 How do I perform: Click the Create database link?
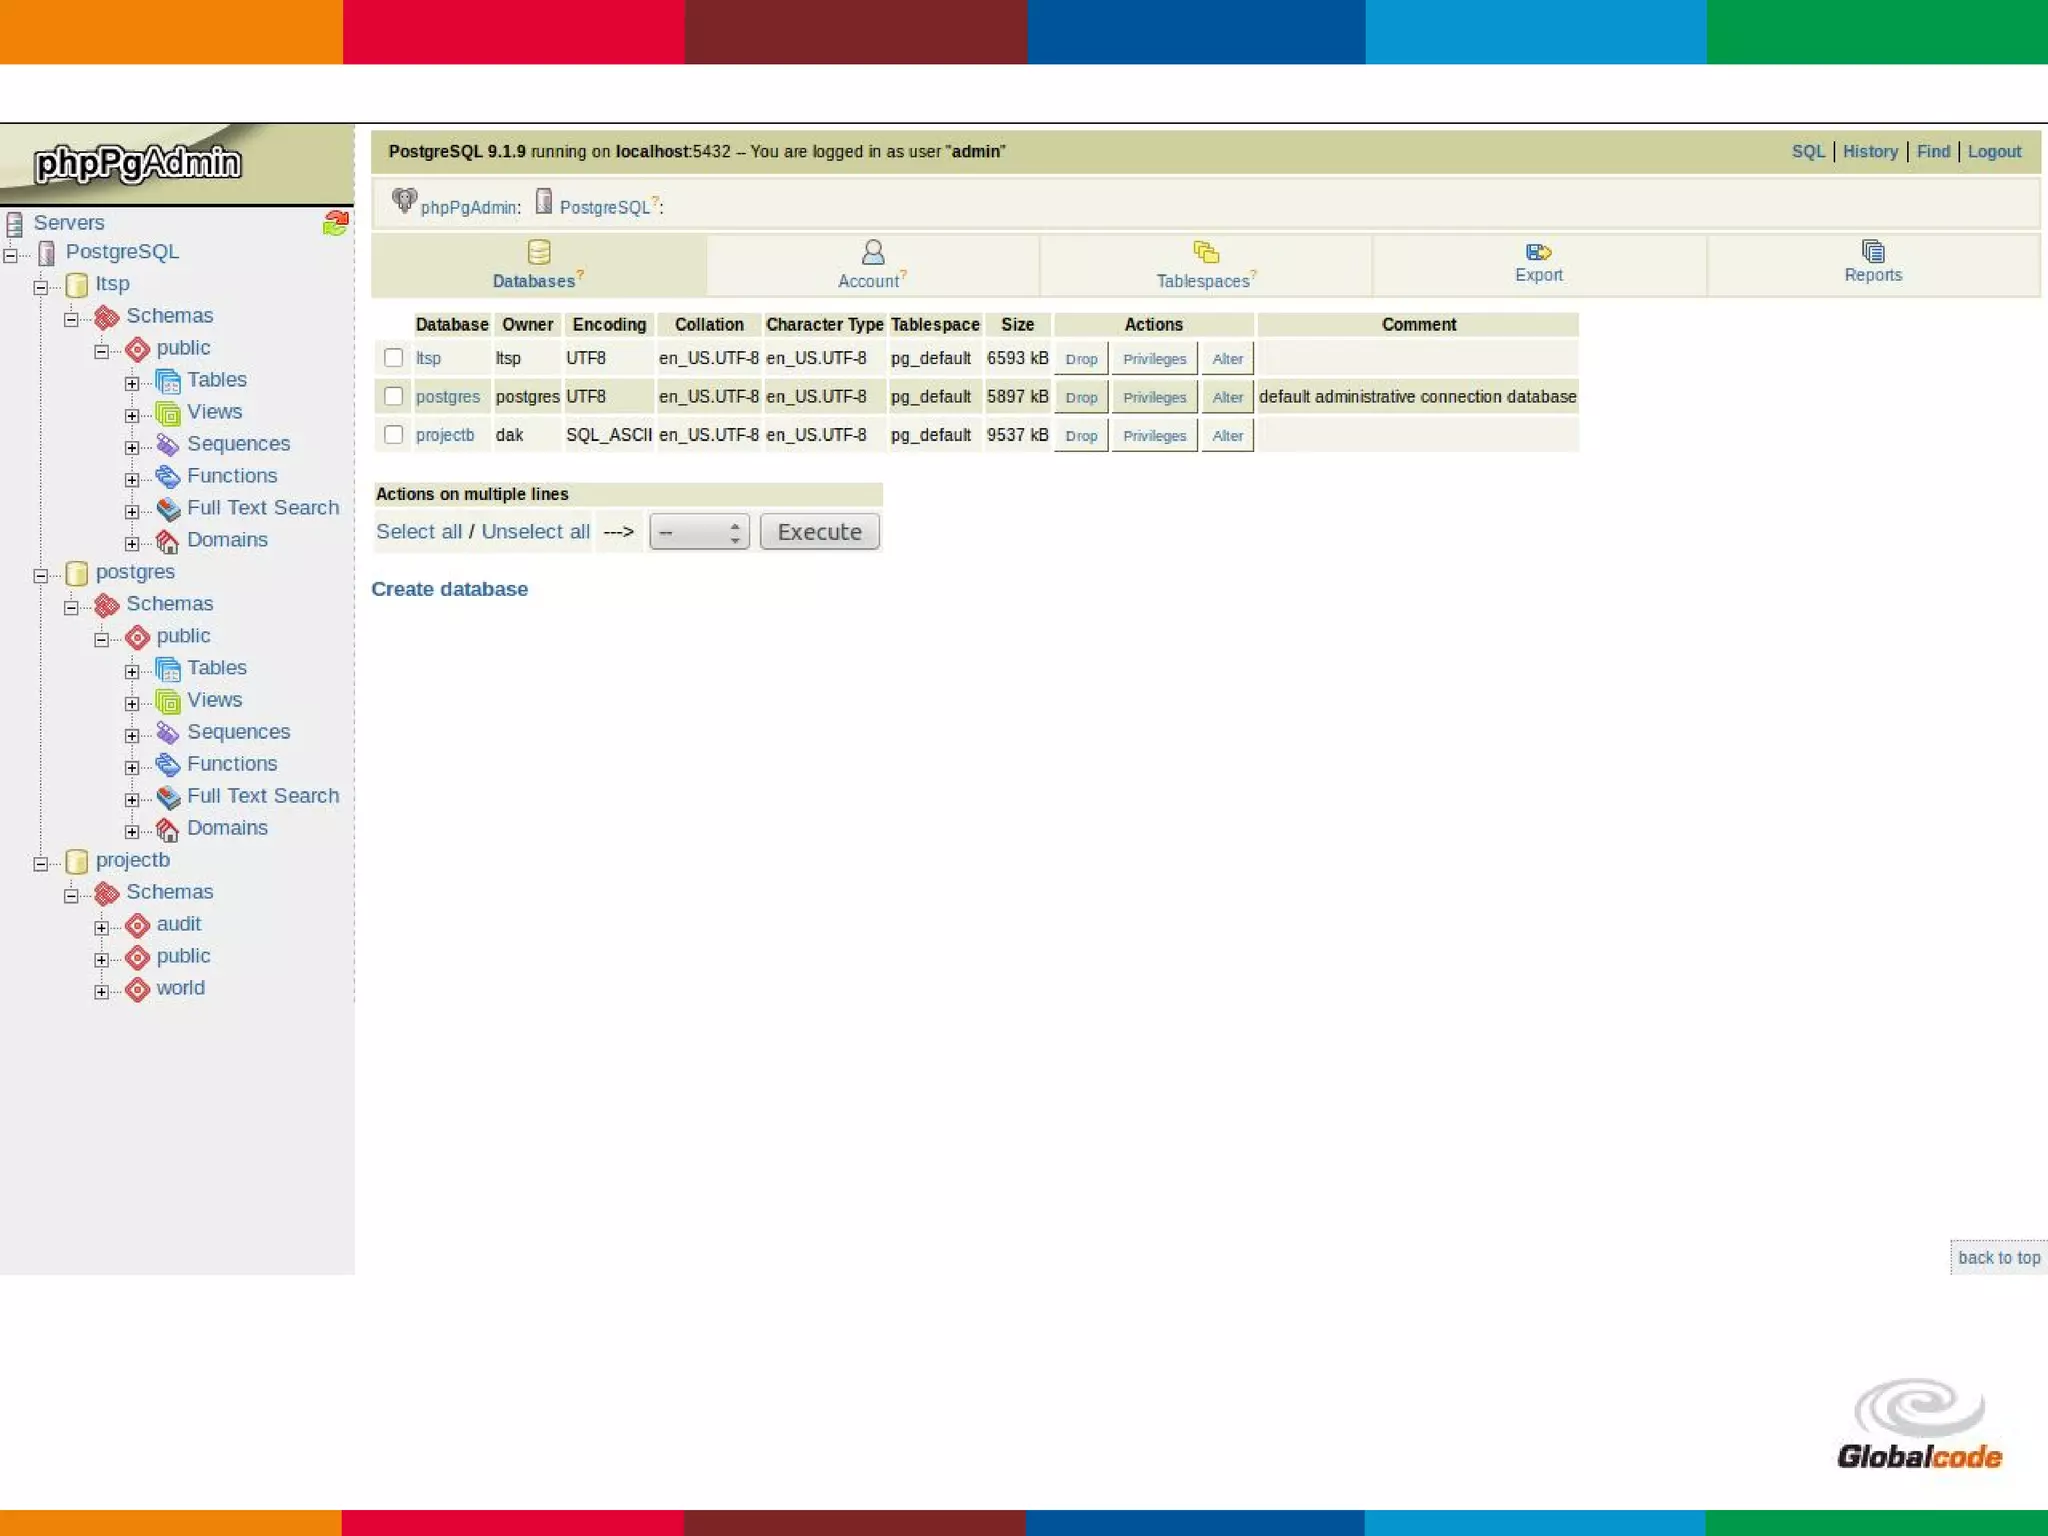(x=449, y=589)
